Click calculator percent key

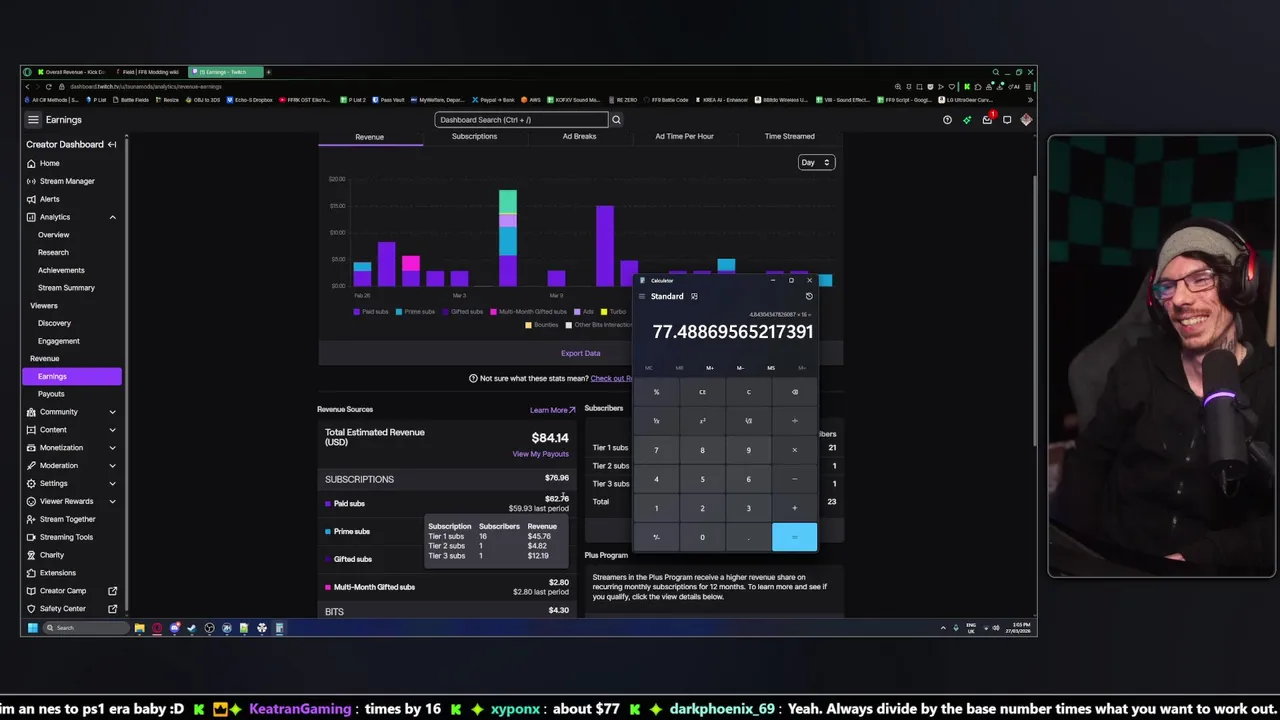pos(656,392)
